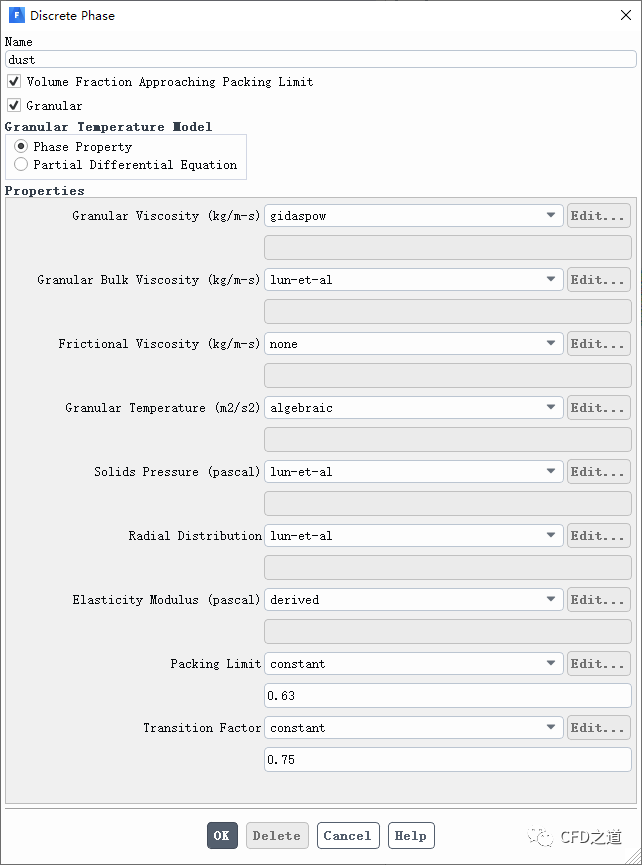Click the Name field containing dust

[x=320, y=60]
